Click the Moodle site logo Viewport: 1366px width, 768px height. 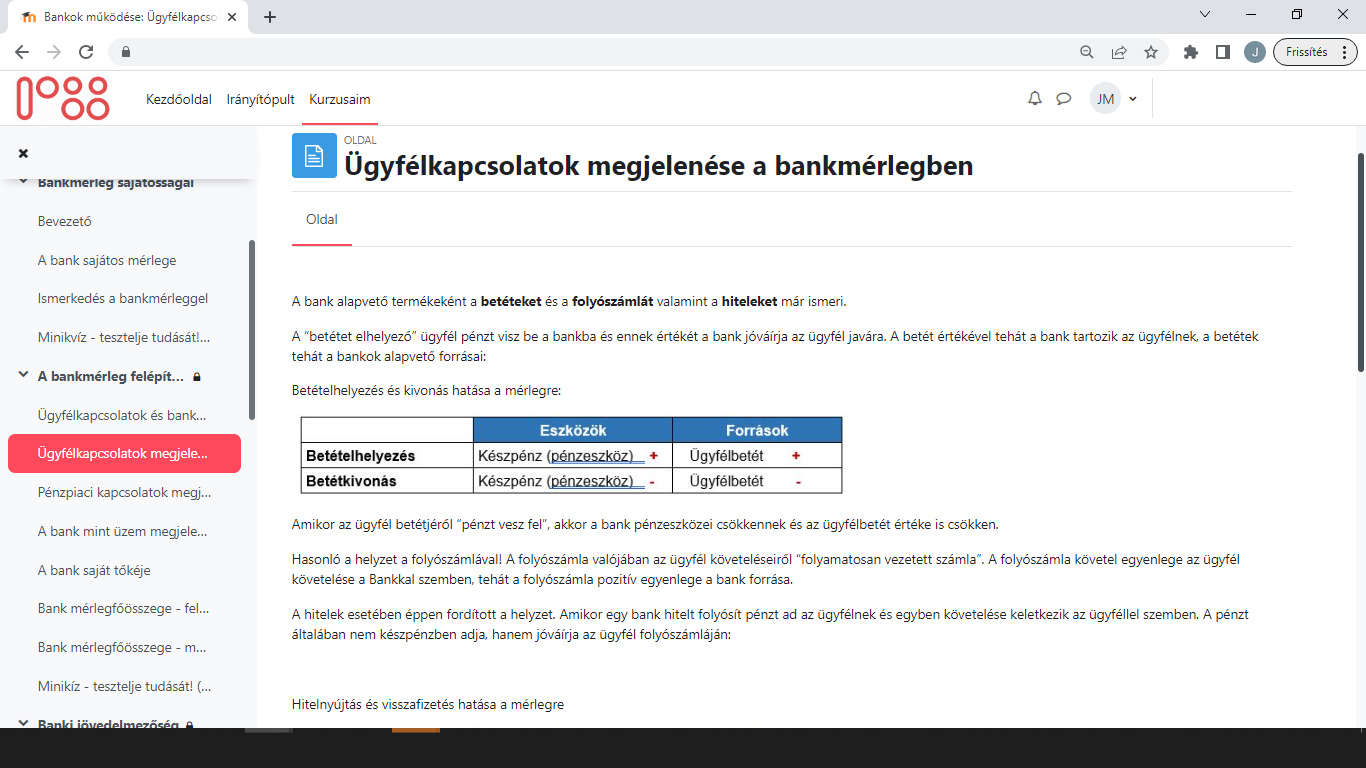[x=62, y=98]
